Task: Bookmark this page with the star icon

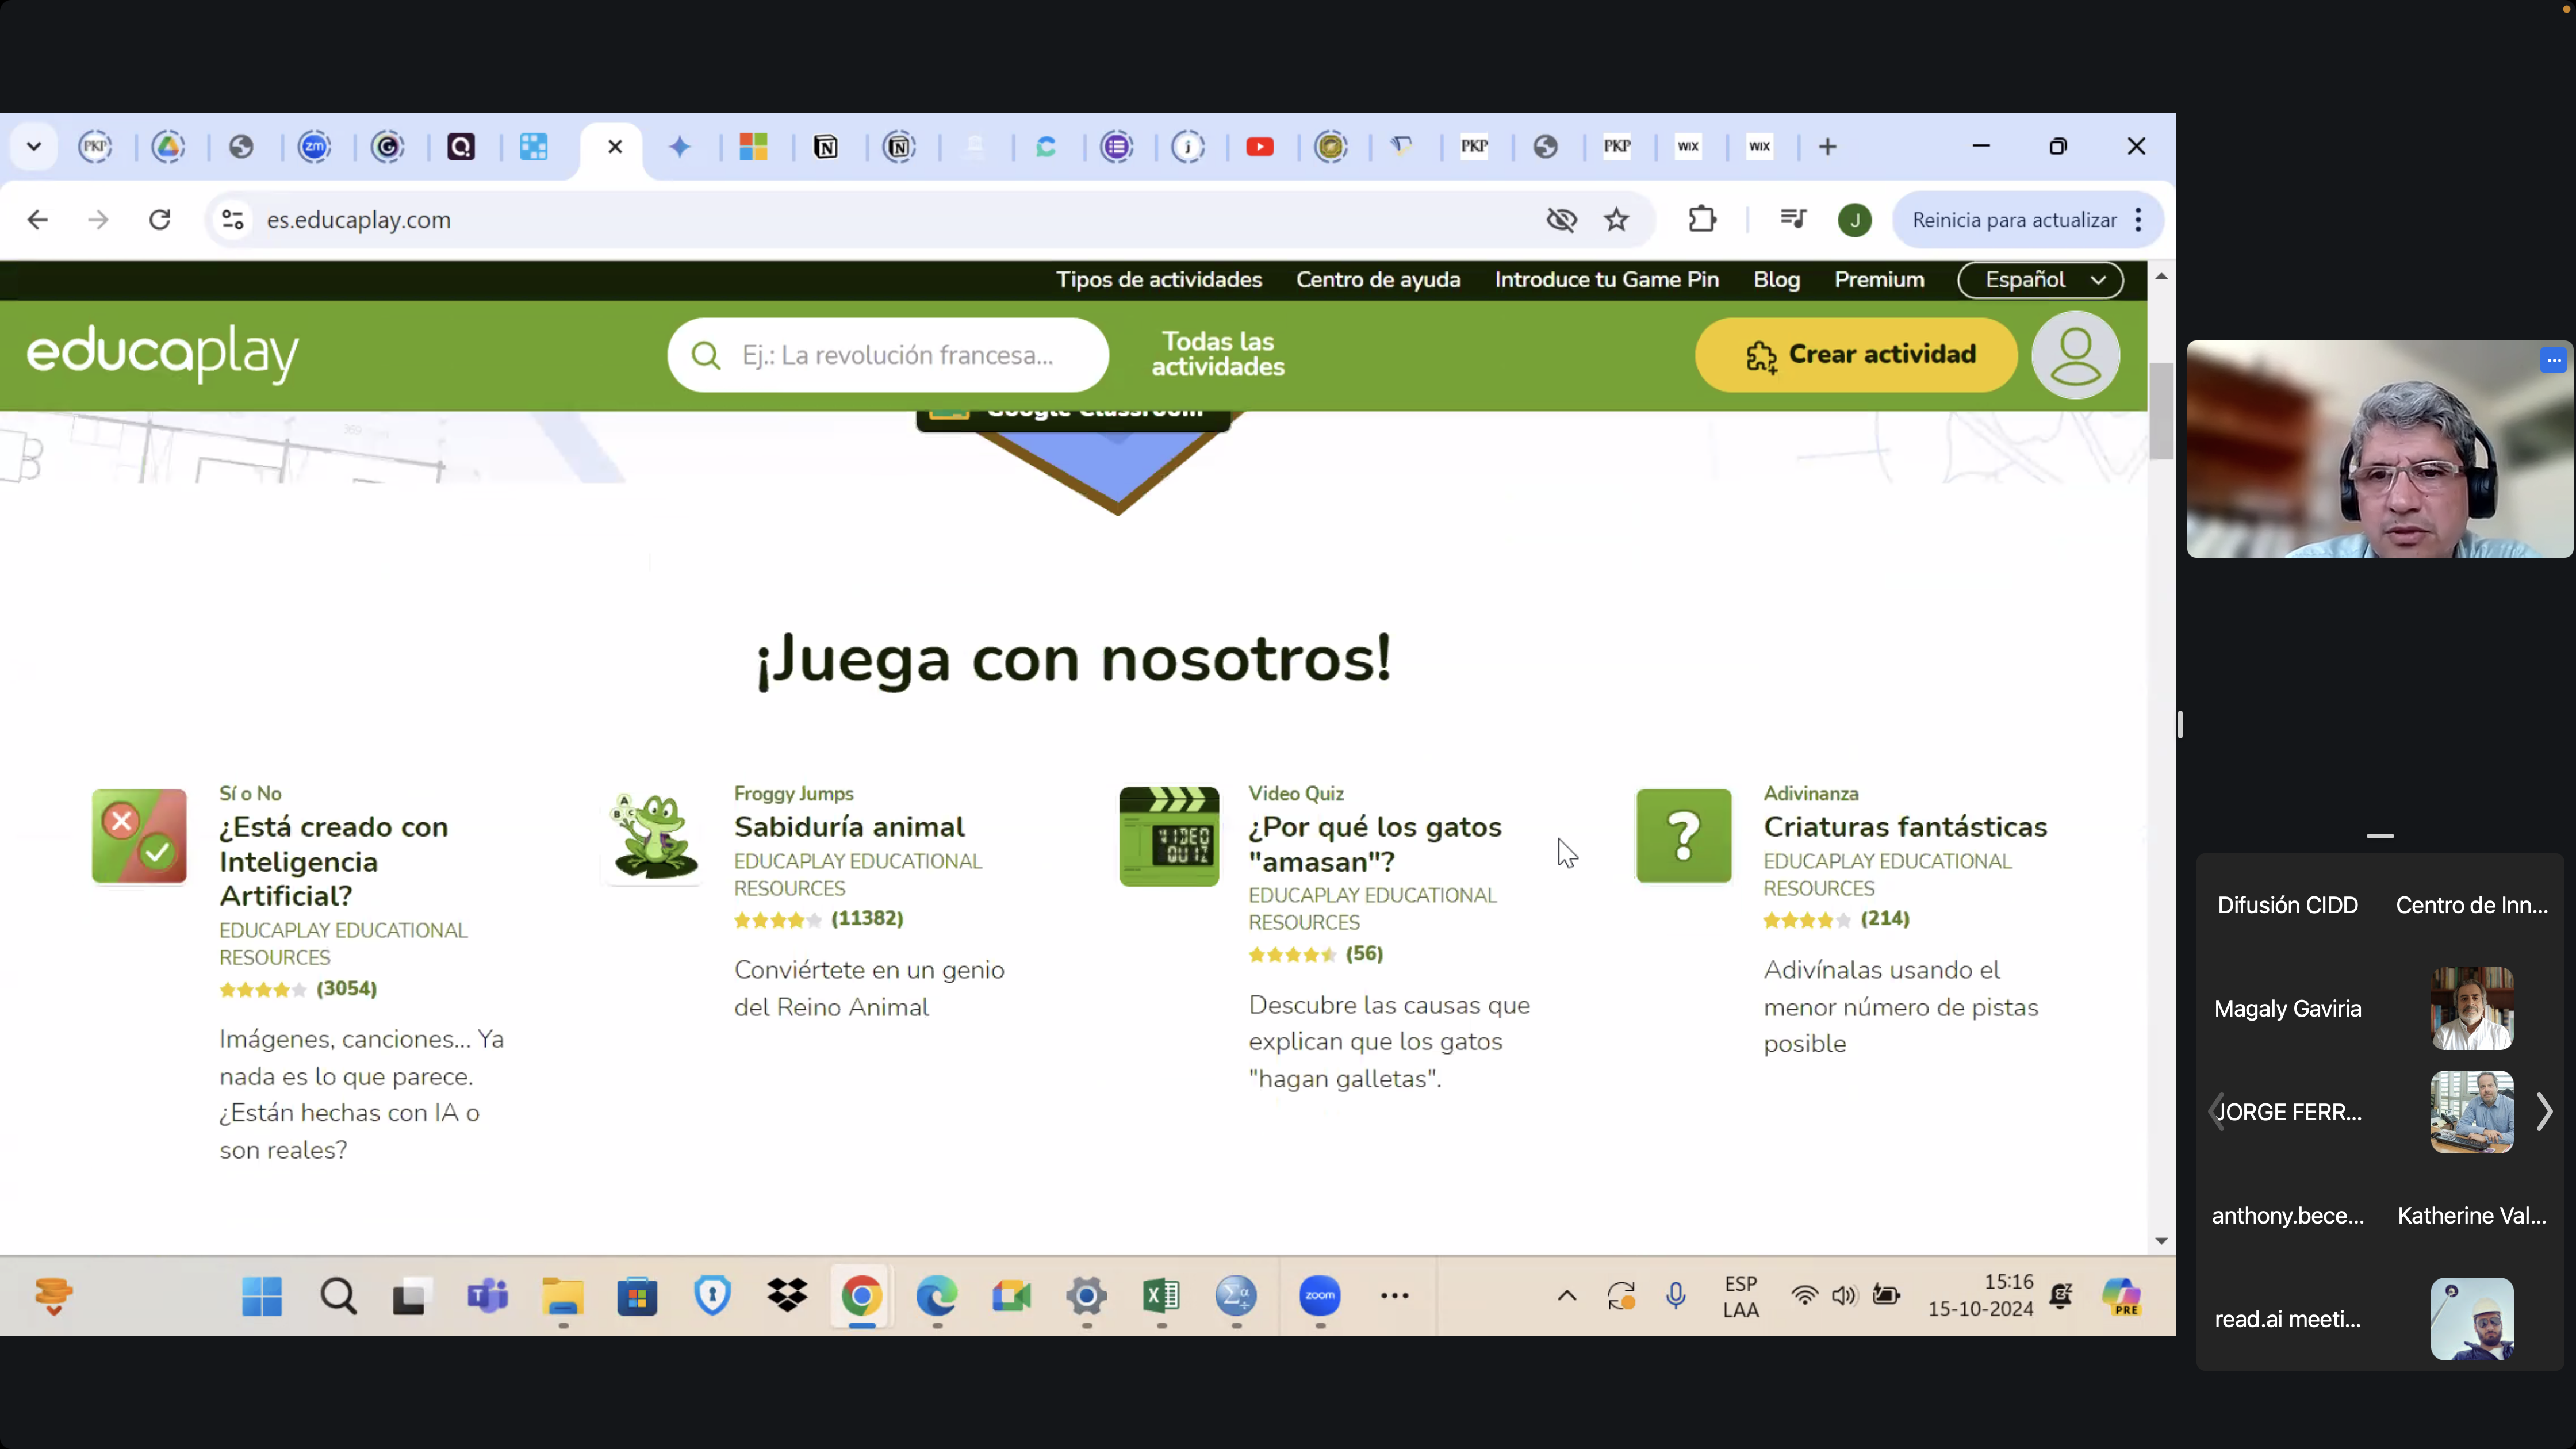Action: point(1617,220)
